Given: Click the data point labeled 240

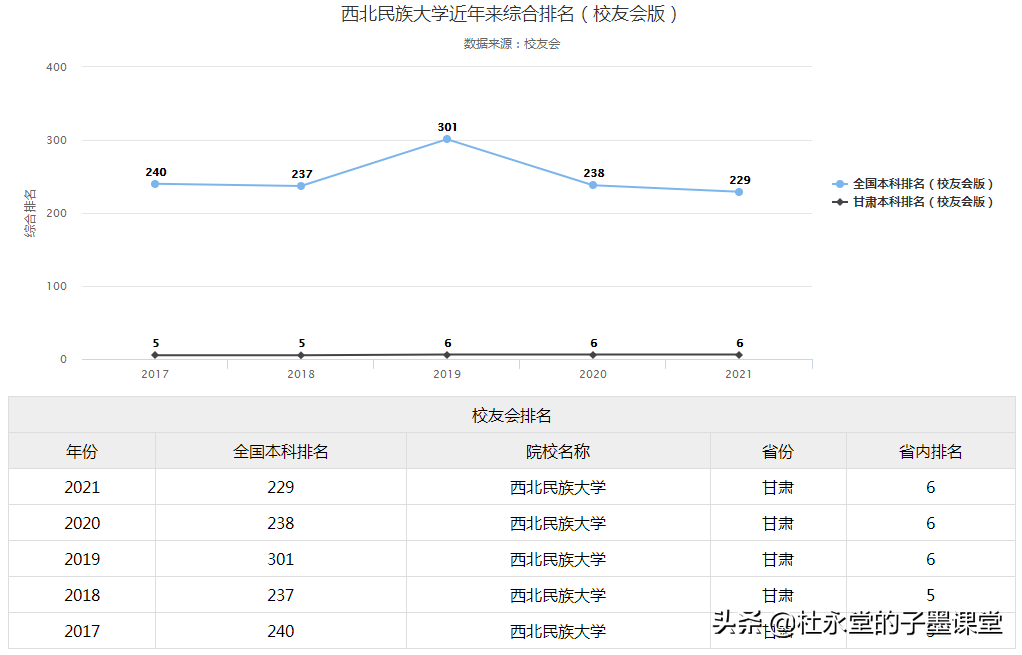Looking at the screenshot, I should point(155,183).
